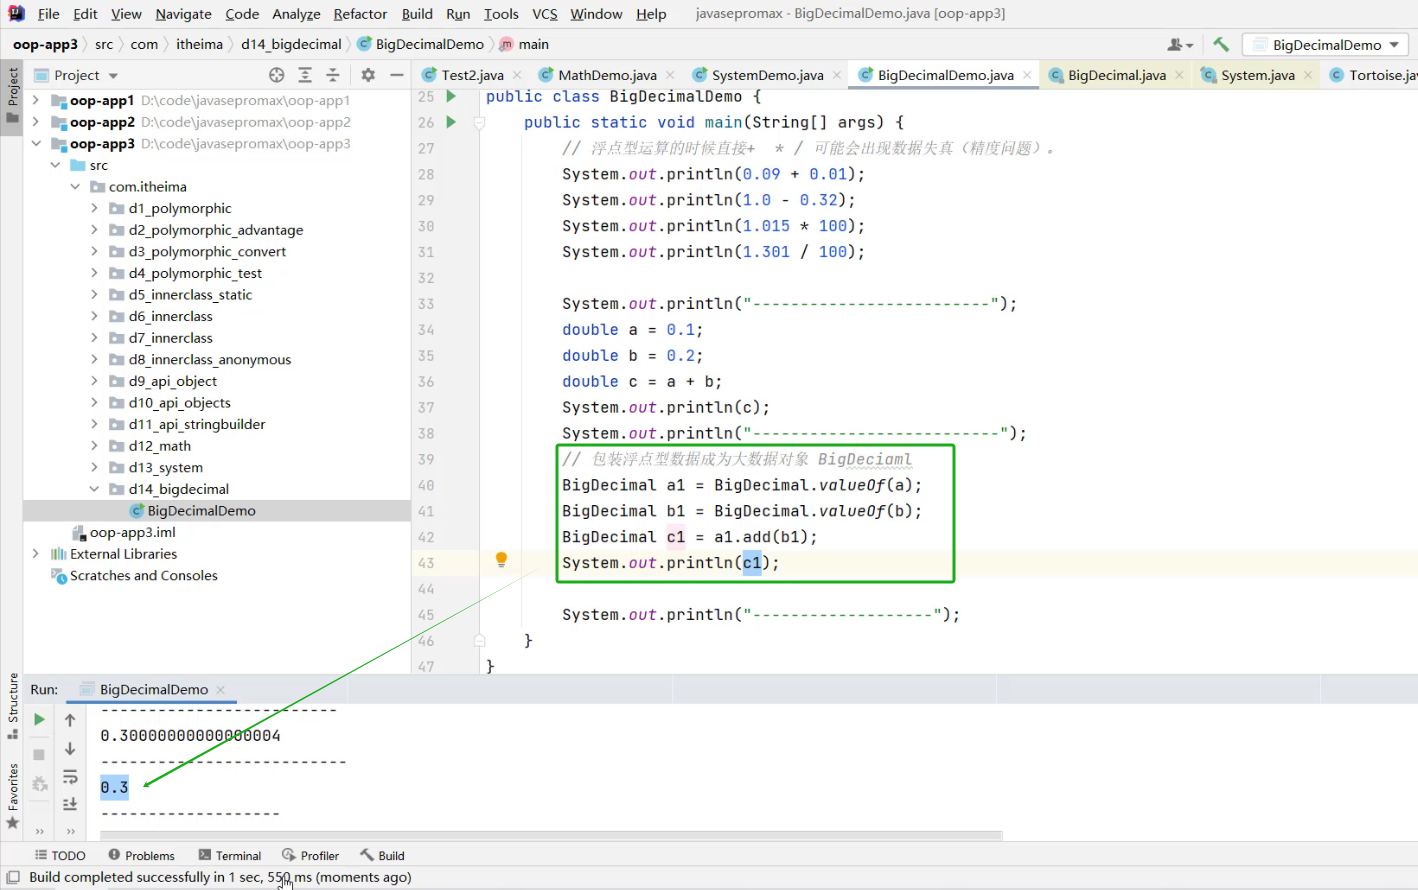Click Collapse All in Project panel
This screenshot has width=1418, height=890.
pyautogui.click(x=333, y=75)
